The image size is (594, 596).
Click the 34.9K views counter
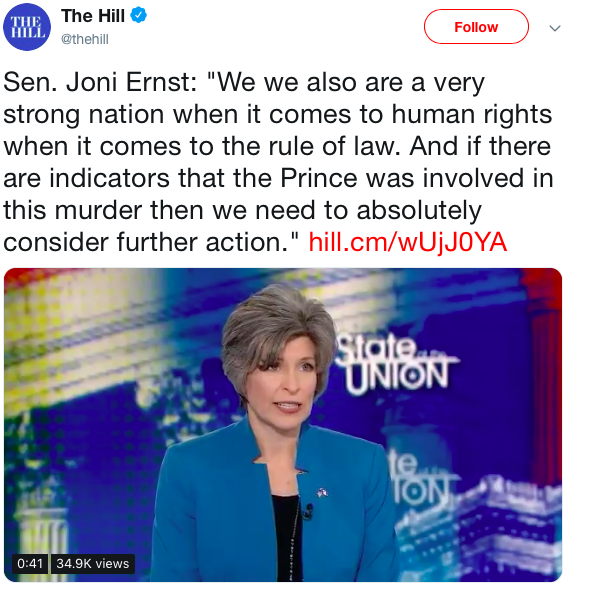click(x=93, y=563)
